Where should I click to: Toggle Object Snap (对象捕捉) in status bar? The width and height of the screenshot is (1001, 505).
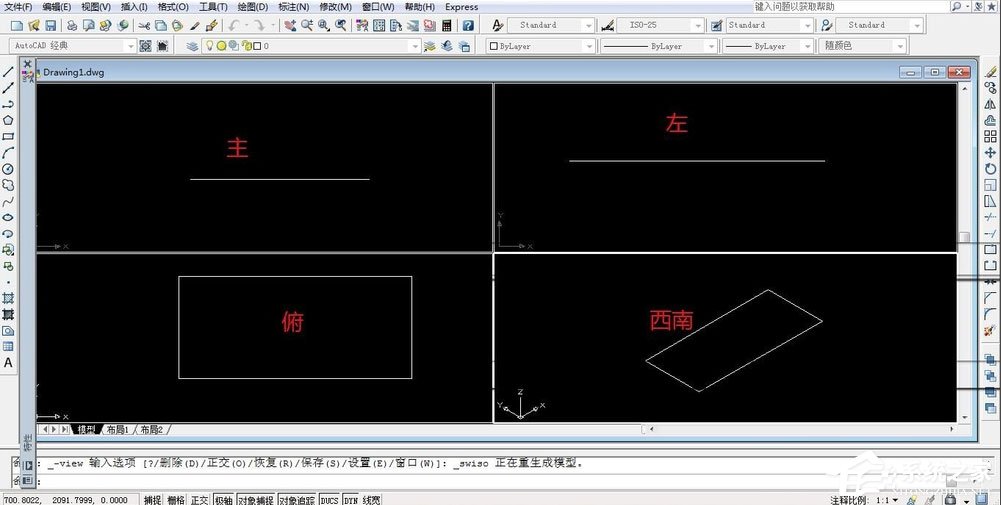(256, 500)
